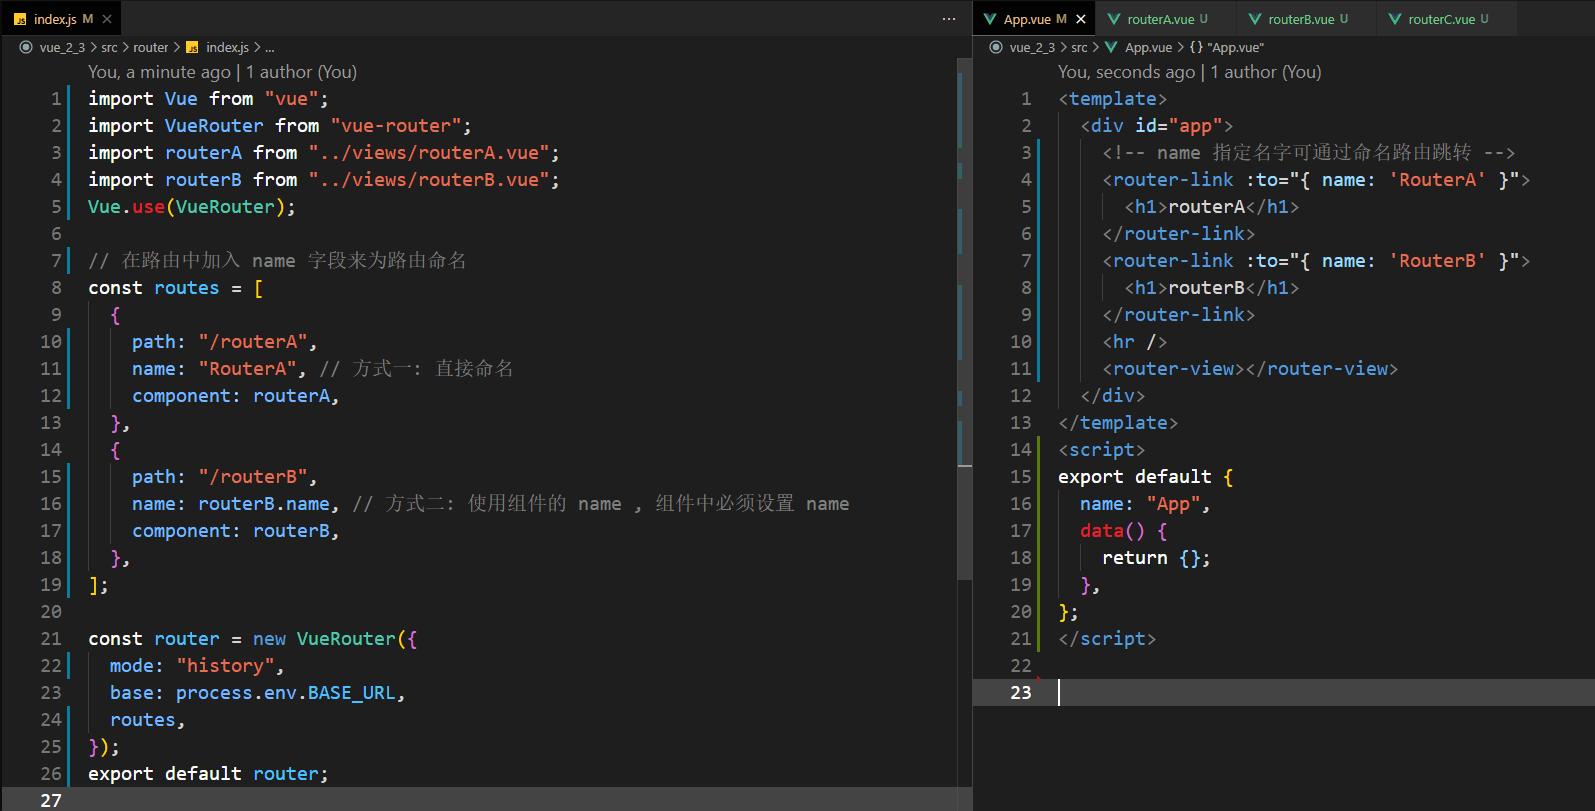
Task: Click the Vue icon on App.vue tab
Action: (990, 19)
